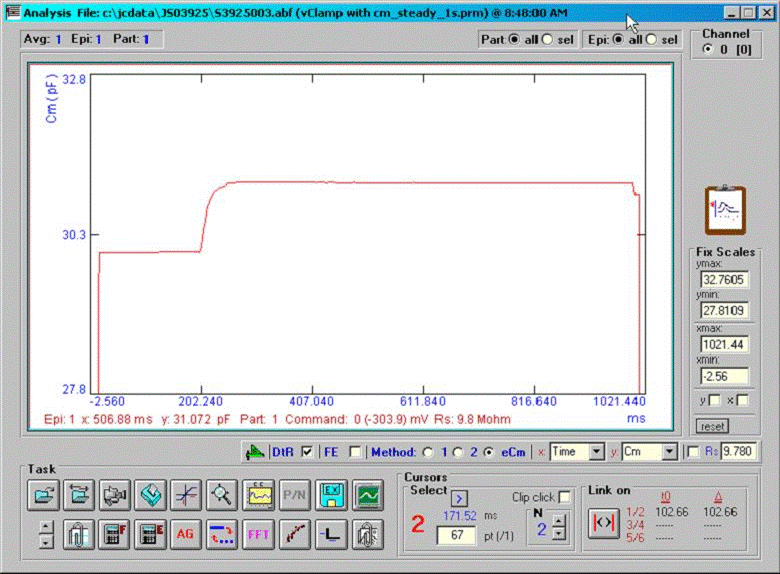Toggle the DtR checkbox
This screenshot has height=574, width=780.
[x=307, y=452]
